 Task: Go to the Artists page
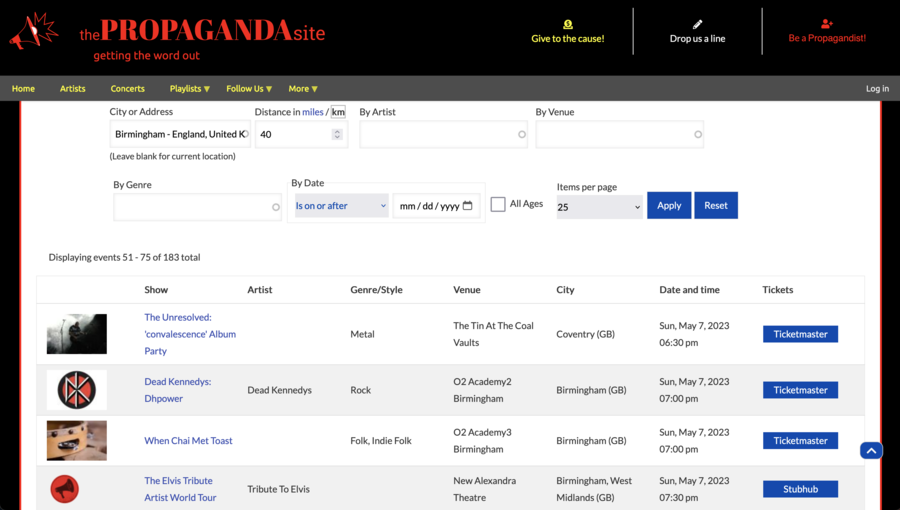(x=72, y=89)
